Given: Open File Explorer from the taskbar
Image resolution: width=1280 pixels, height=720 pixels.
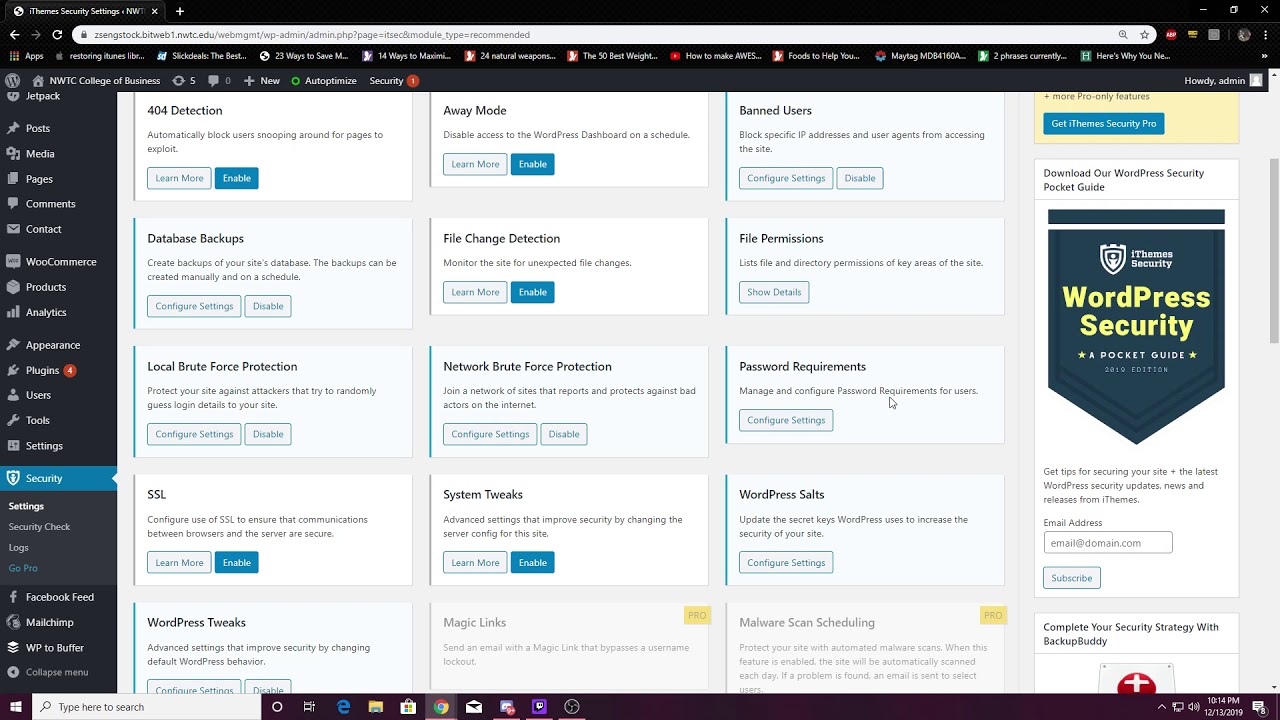Looking at the screenshot, I should click(376, 707).
